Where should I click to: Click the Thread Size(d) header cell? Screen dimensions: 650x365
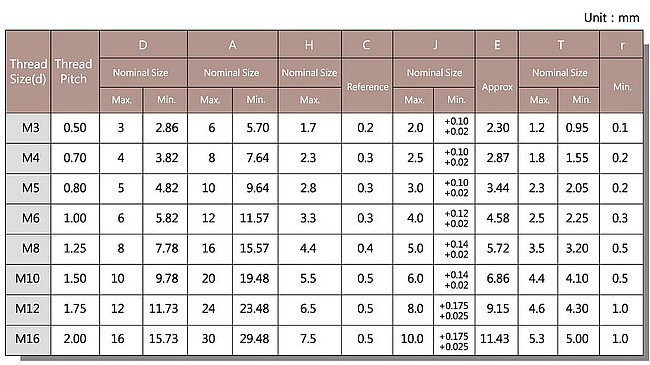click(28, 71)
